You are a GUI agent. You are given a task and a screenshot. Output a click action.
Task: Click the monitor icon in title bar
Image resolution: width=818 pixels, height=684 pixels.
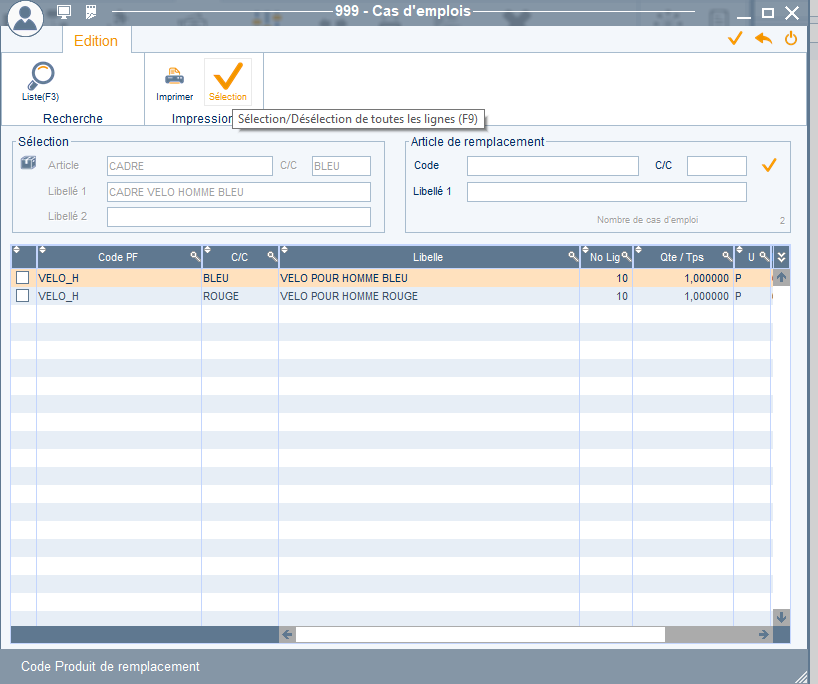point(64,12)
